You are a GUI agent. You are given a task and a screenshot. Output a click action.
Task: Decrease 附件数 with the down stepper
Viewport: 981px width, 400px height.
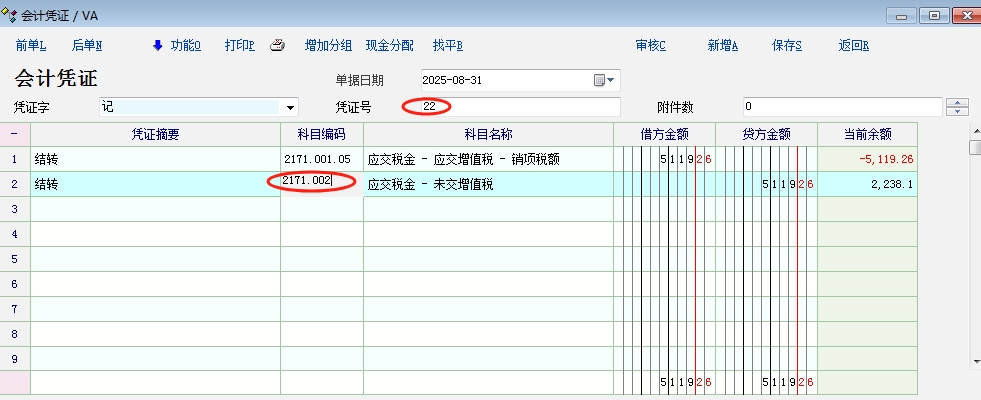(957, 111)
